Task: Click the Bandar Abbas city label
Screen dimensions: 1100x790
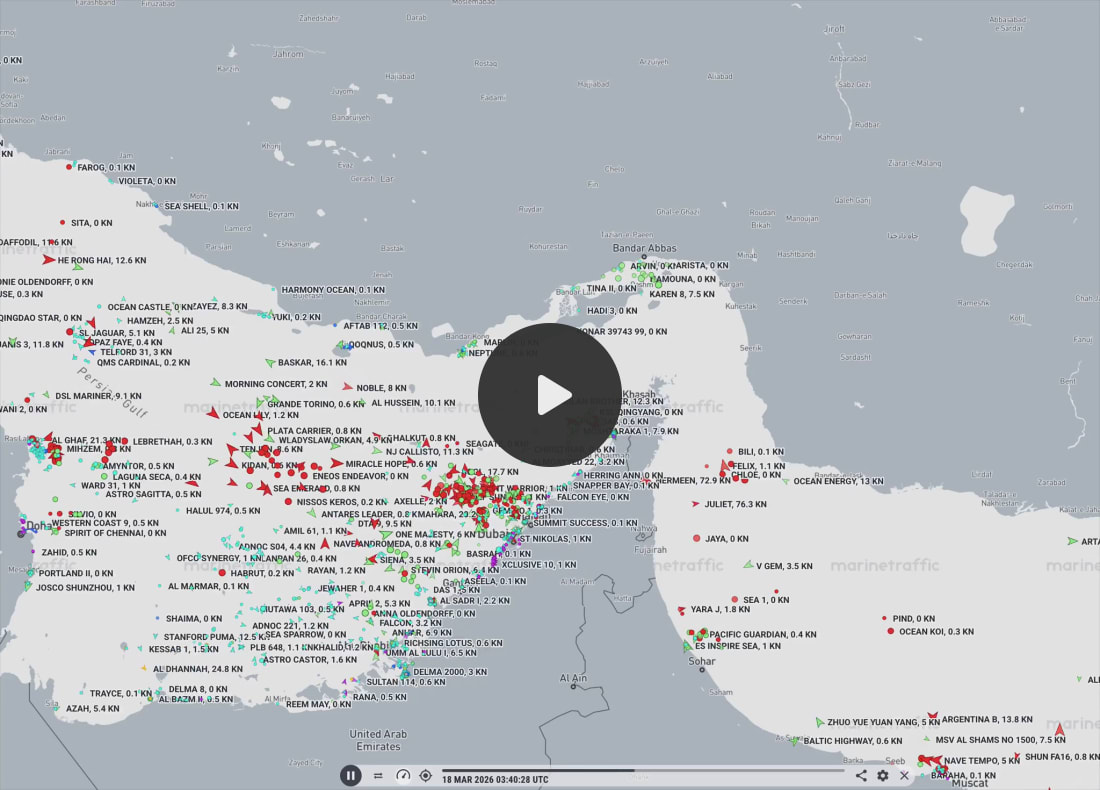Action: coord(644,248)
